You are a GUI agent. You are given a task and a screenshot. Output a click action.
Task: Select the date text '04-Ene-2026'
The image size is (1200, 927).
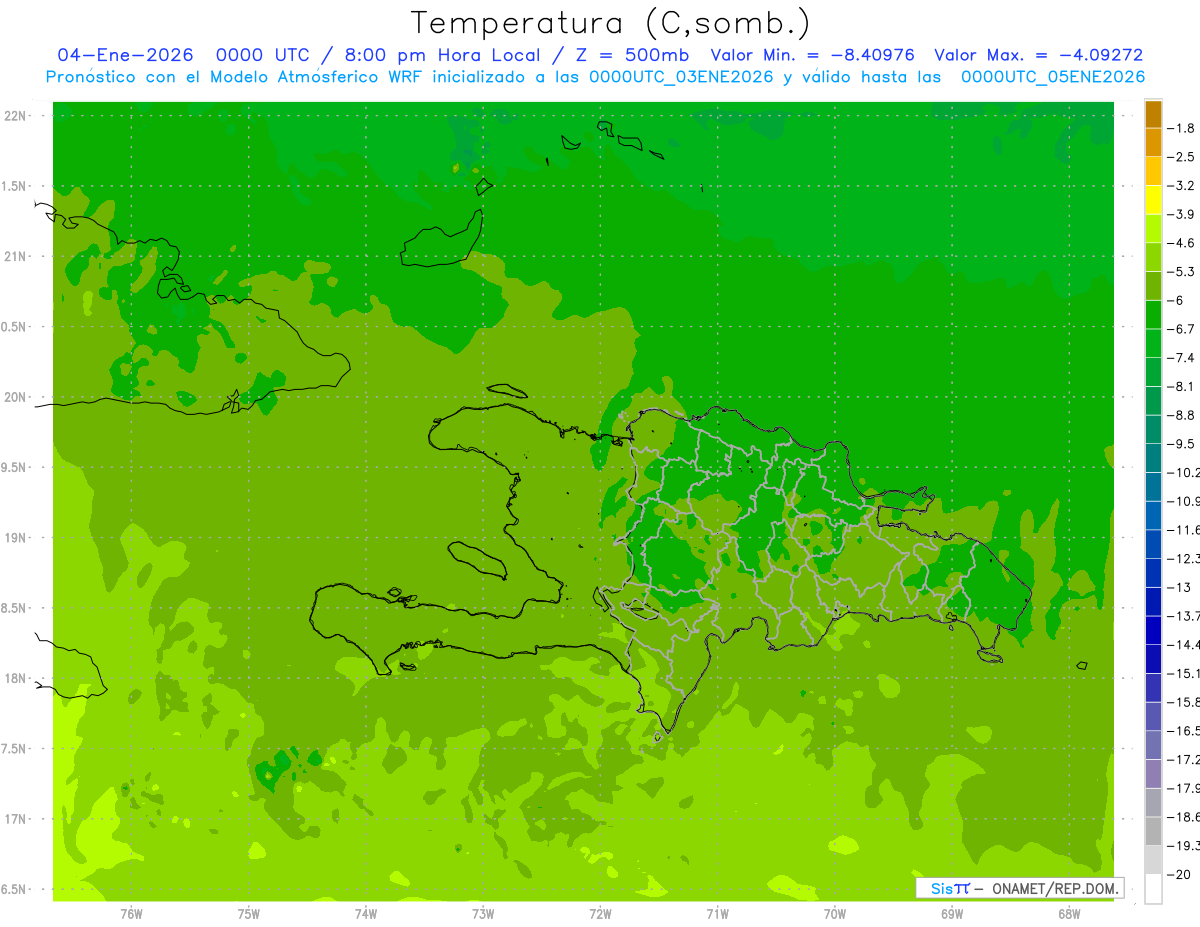click(125, 55)
